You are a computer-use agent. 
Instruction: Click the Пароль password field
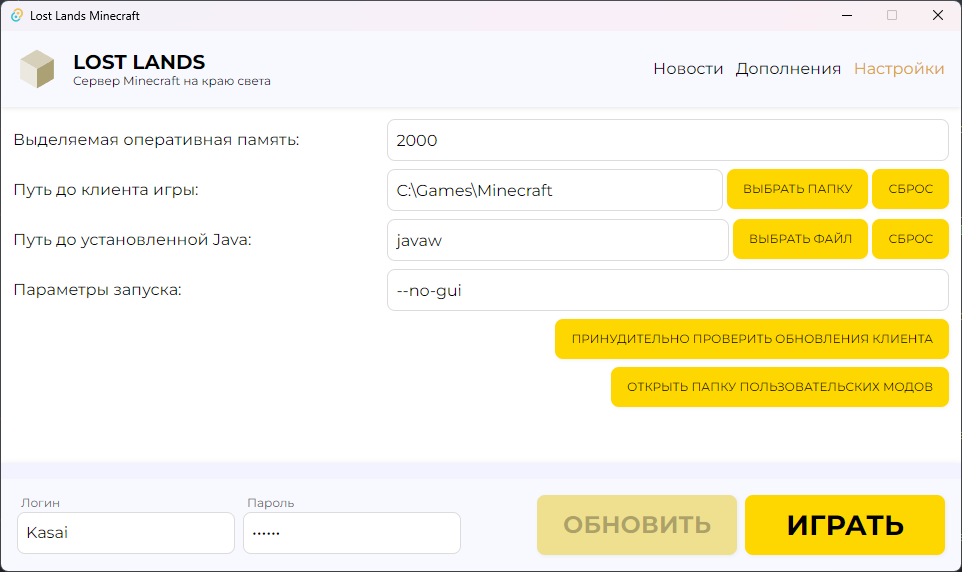(x=352, y=533)
